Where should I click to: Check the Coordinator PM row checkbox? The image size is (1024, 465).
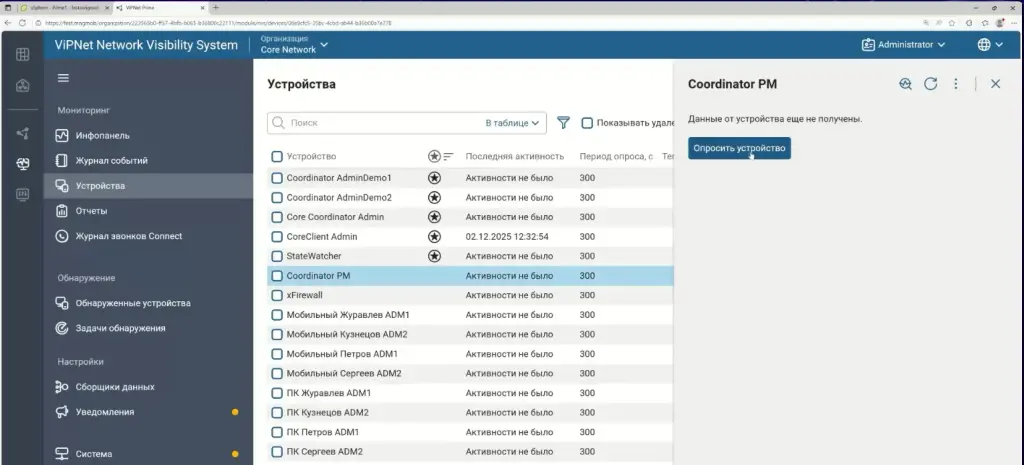click(277, 276)
